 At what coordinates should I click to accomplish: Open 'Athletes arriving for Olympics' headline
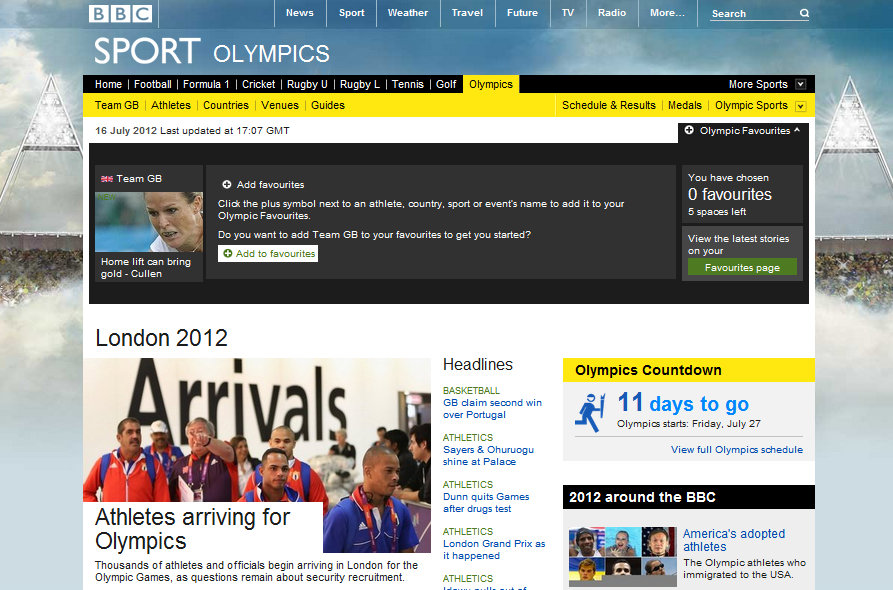[x=192, y=528]
